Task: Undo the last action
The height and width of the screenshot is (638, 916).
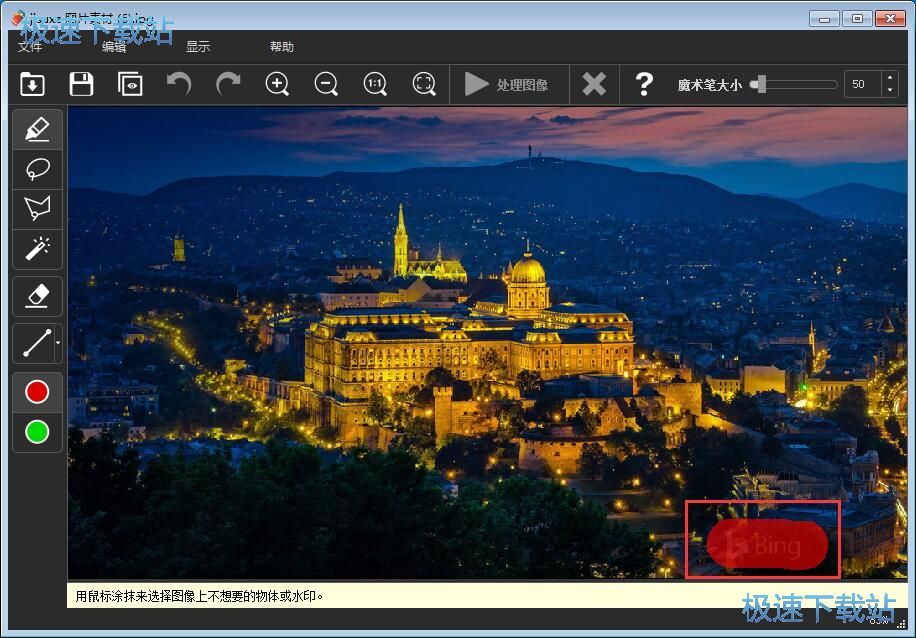Action: pos(179,85)
